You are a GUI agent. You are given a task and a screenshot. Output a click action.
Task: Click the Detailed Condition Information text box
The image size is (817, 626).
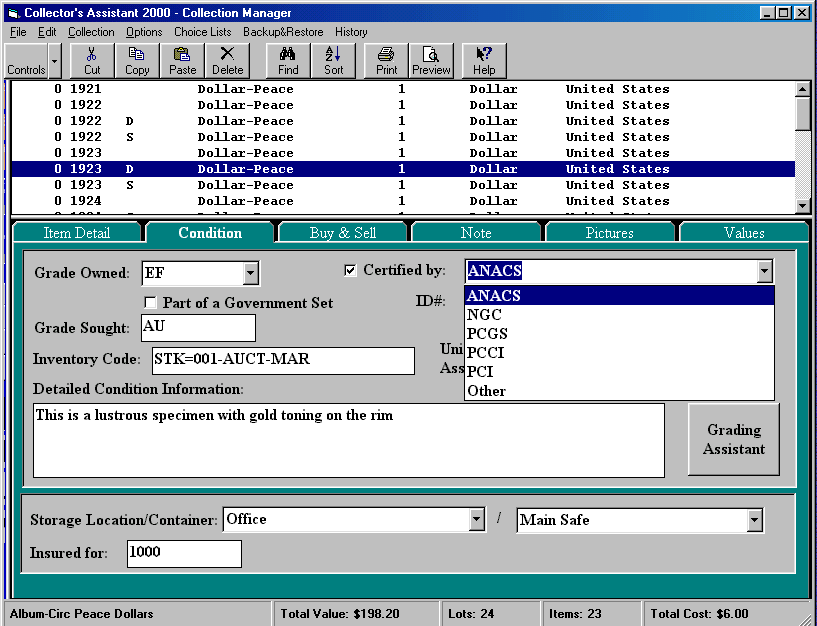tap(349, 440)
